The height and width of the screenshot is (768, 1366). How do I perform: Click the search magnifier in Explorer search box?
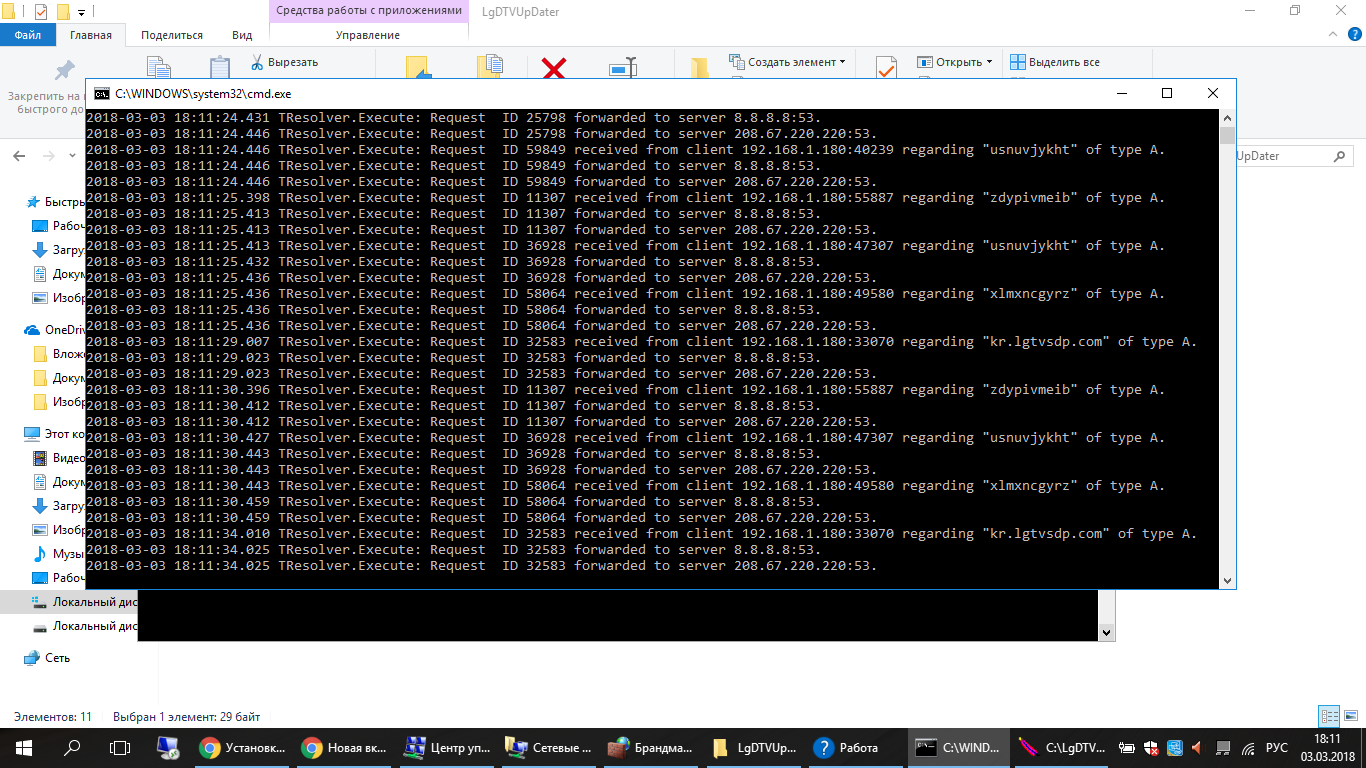click(x=1339, y=156)
